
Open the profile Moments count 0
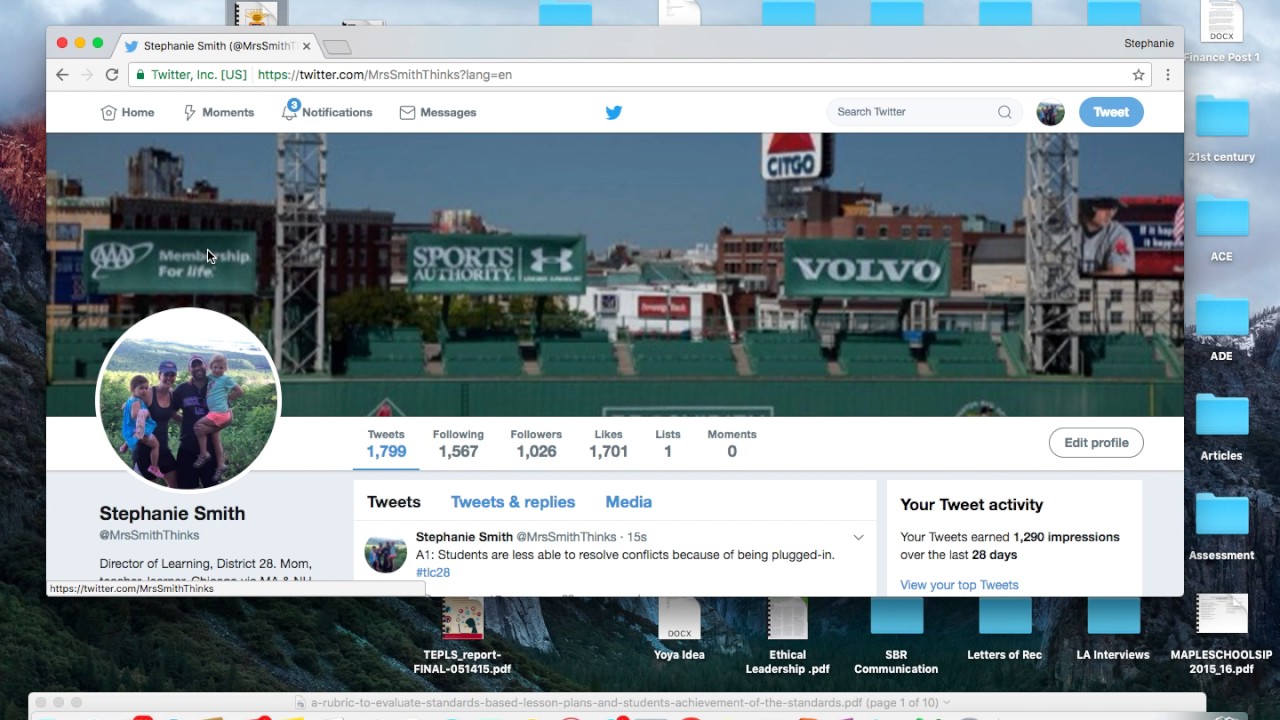click(732, 443)
